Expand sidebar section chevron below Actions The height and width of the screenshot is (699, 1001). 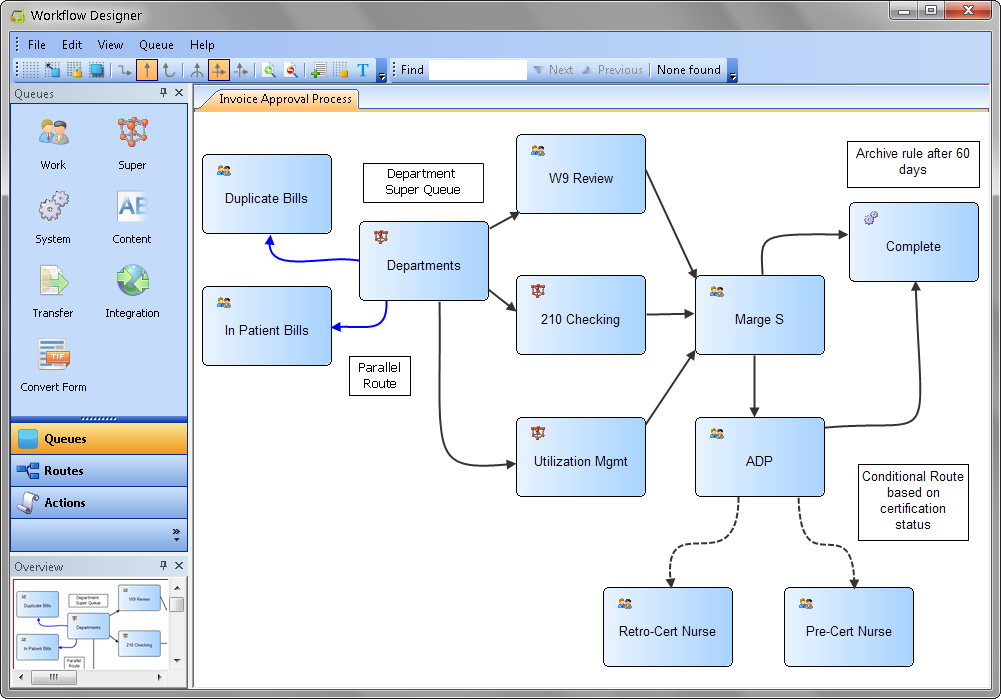point(176,535)
